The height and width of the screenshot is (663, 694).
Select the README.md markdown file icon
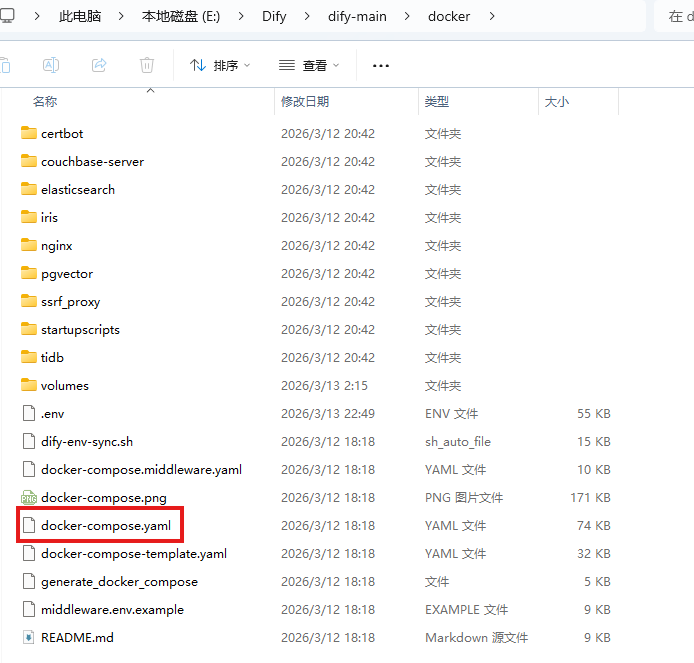pos(29,637)
